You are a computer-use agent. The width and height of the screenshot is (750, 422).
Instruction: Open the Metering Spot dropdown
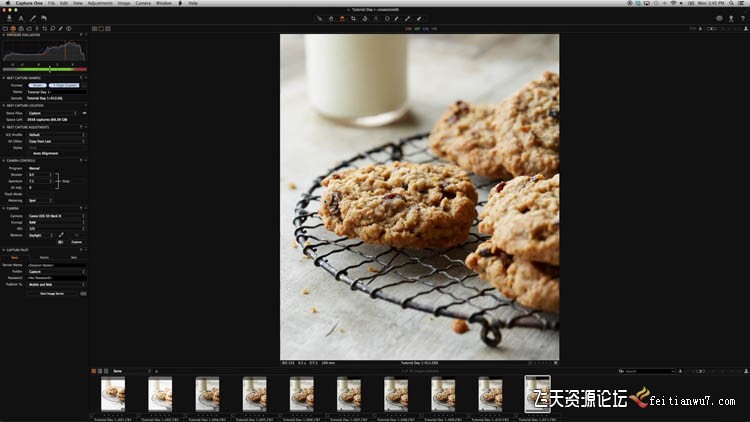point(40,200)
